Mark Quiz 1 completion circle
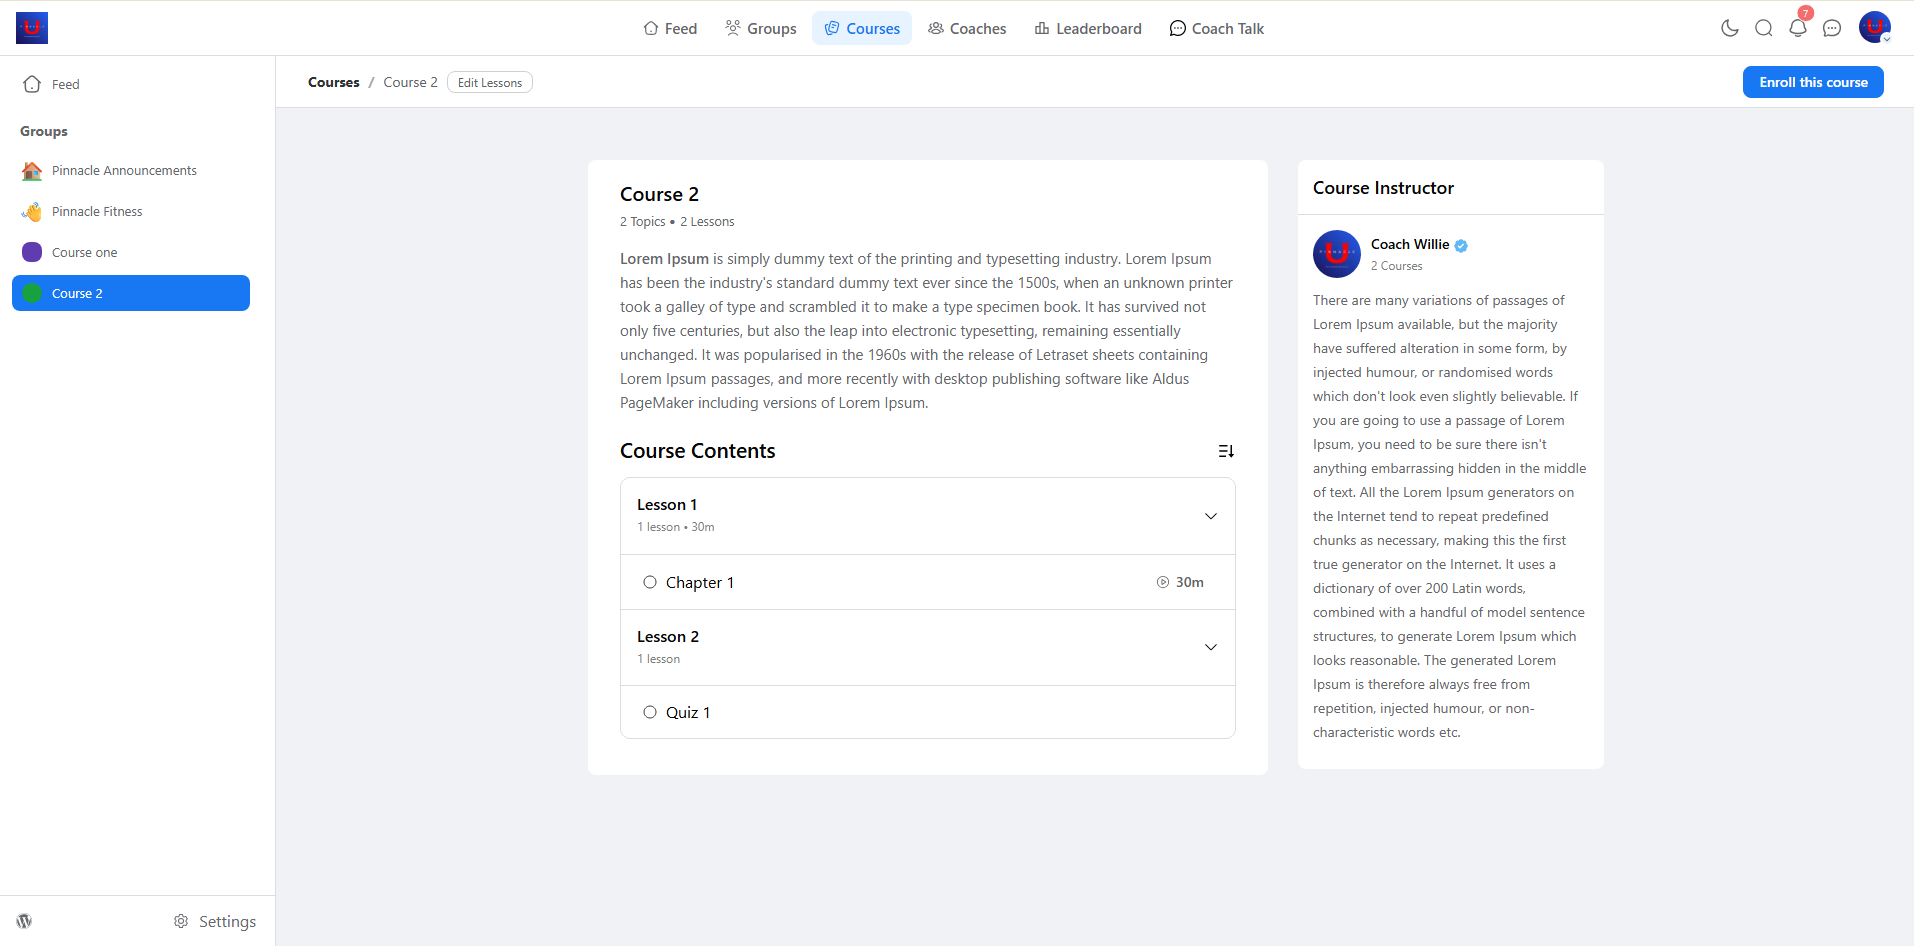1914x946 pixels. tap(650, 712)
